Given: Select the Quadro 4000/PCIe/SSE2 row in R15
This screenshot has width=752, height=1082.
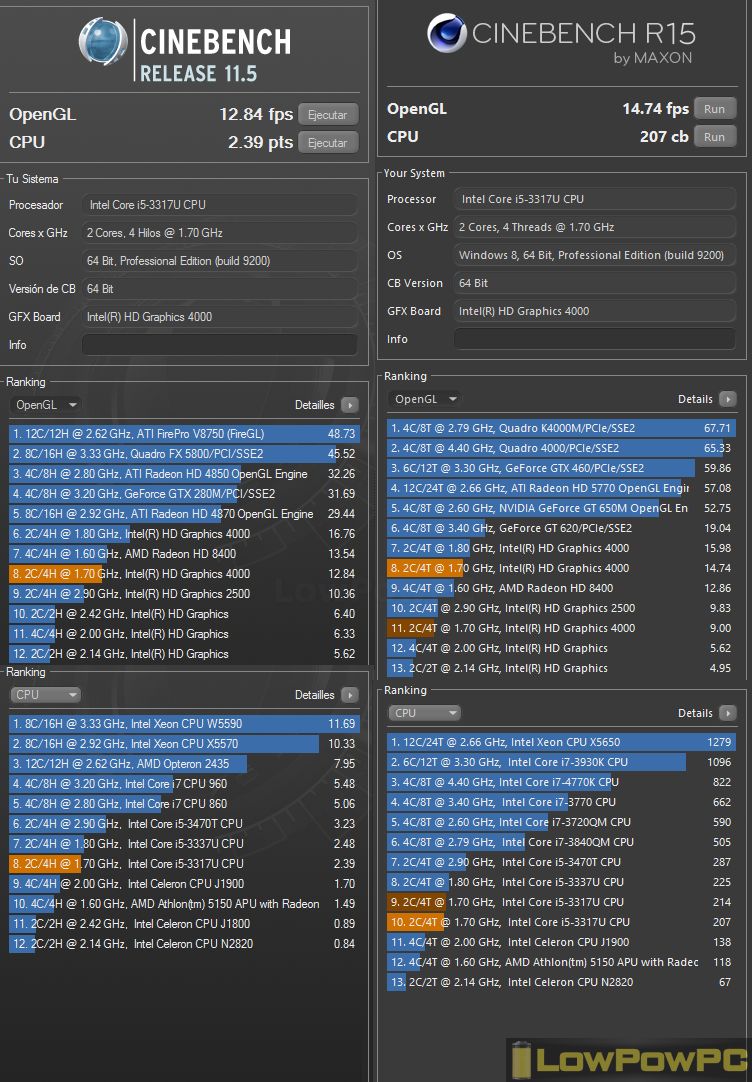Looking at the screenshot, I should point(562,449).
